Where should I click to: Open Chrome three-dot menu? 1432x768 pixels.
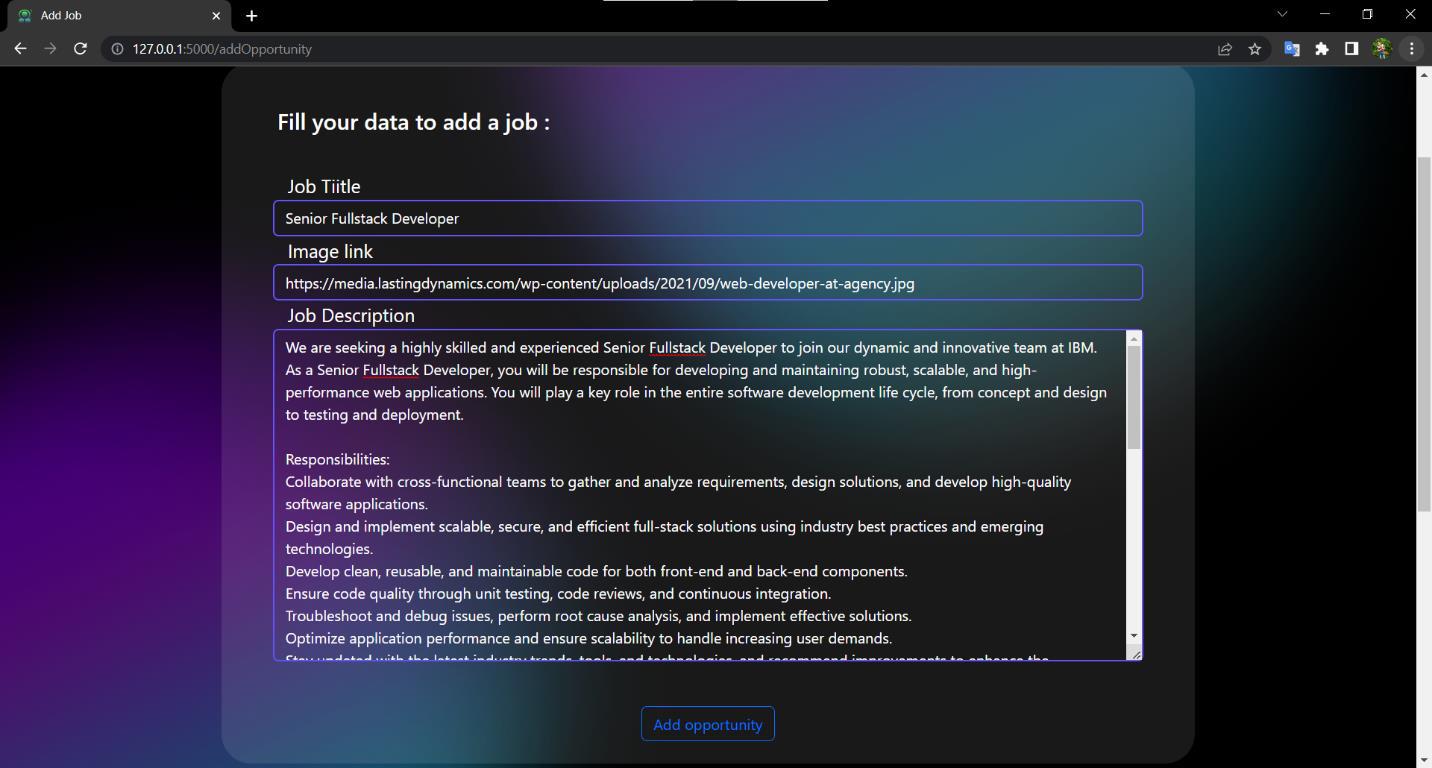(1412, 48)
